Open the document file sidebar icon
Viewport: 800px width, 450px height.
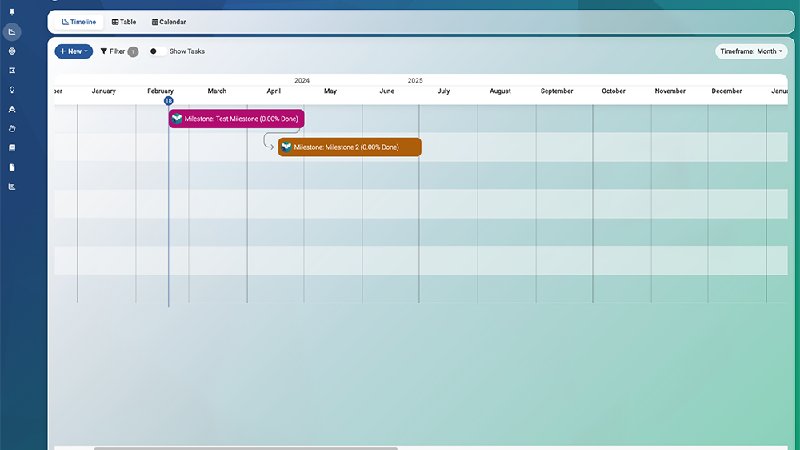tap(12, 167)
